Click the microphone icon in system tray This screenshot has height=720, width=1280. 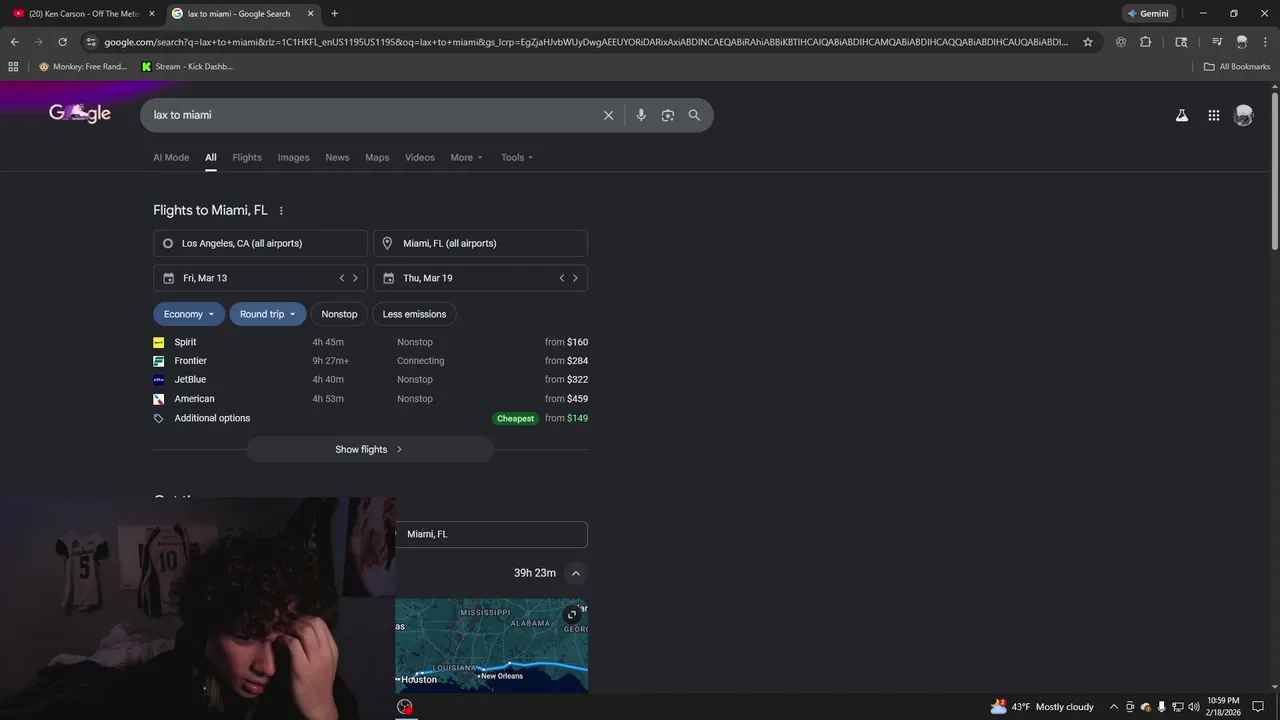1161,707
